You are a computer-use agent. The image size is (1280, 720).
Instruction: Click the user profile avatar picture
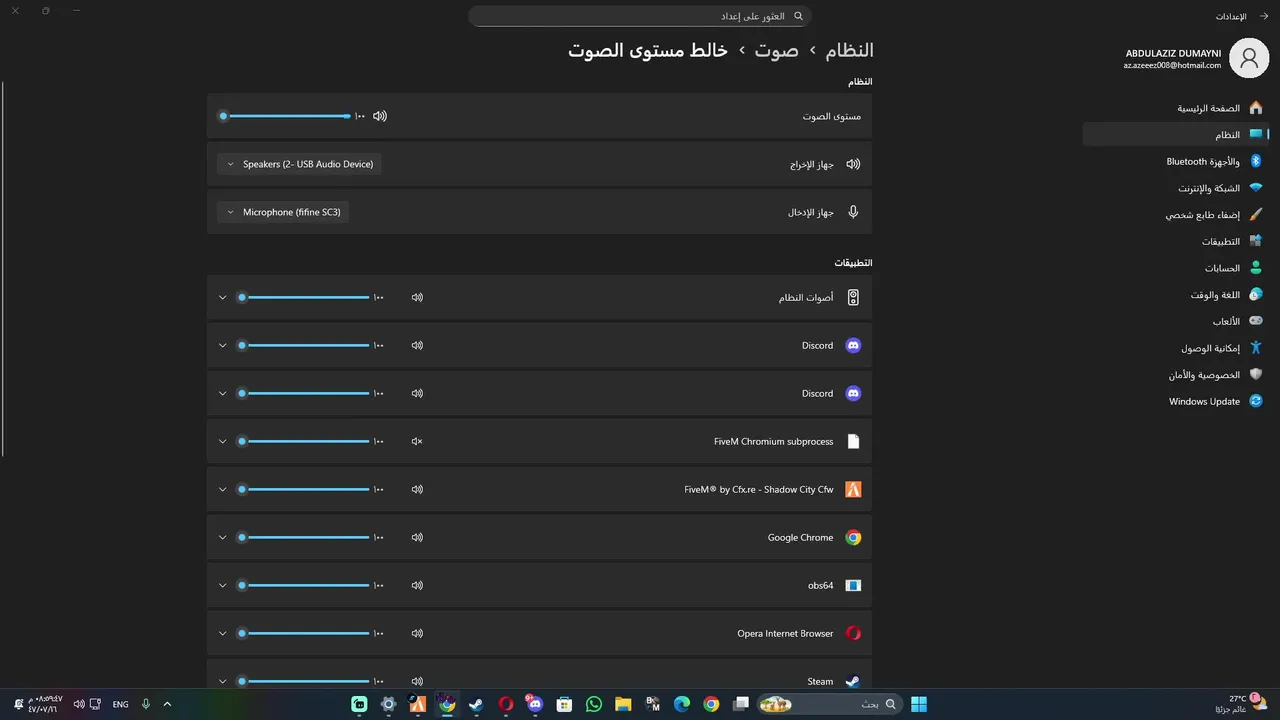click(1249, 59)
